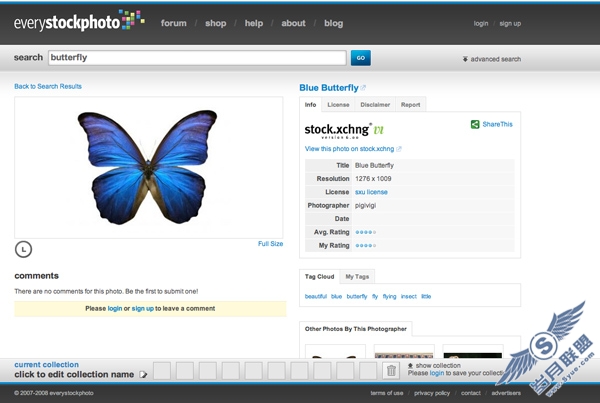Click the little tag
This screenshot has width=600, height=403.
426,296
